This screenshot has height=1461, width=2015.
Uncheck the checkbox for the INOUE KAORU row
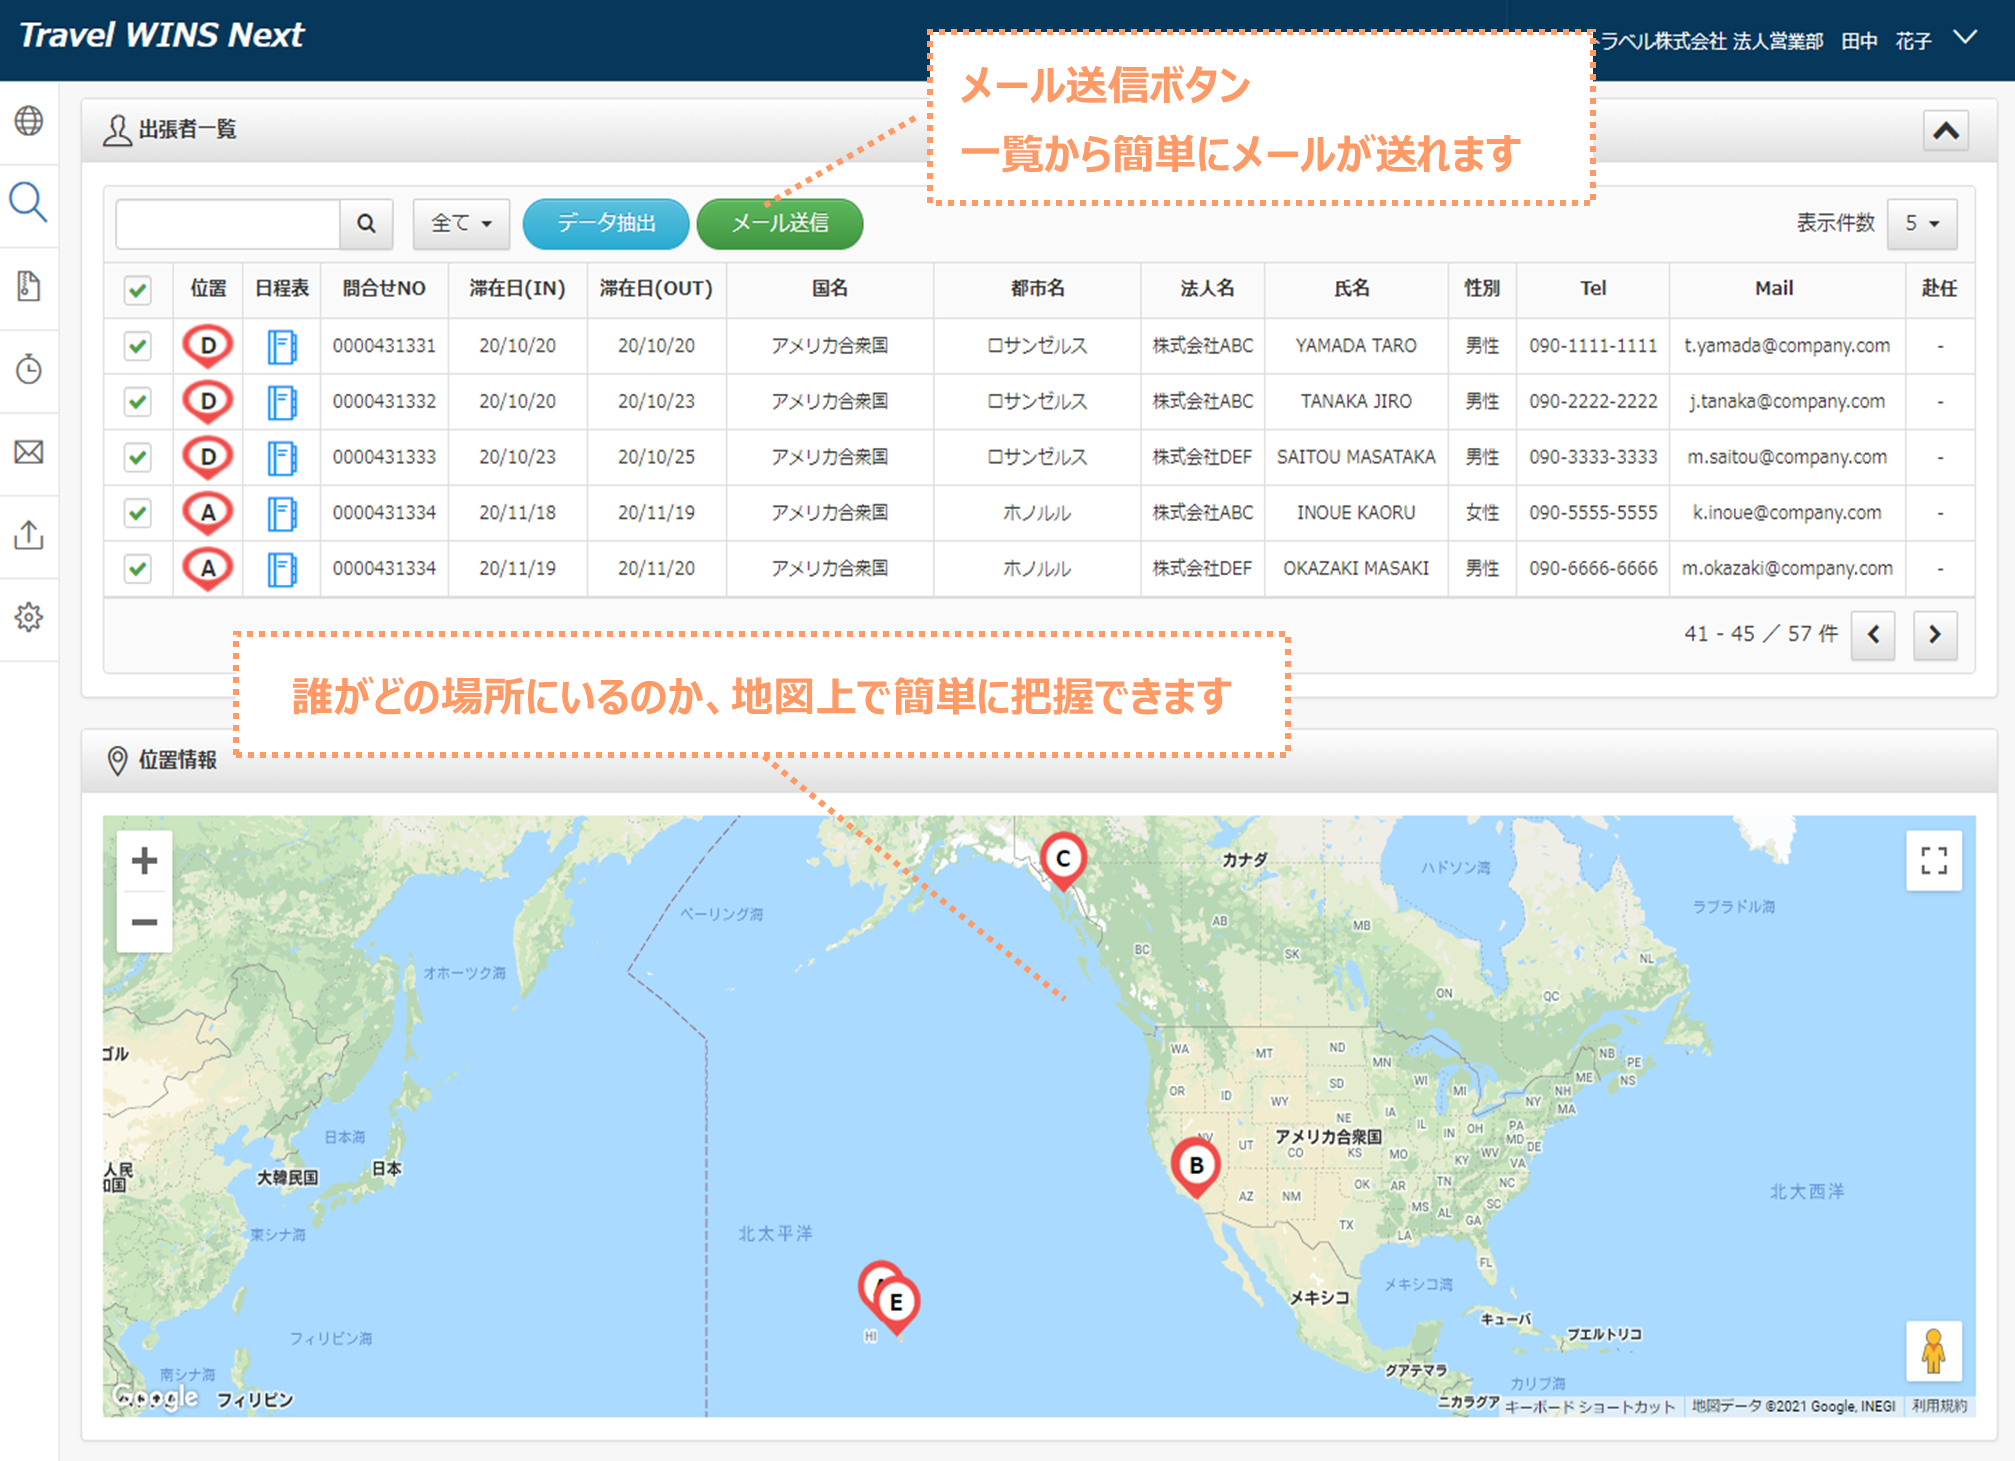pos(138,514)
